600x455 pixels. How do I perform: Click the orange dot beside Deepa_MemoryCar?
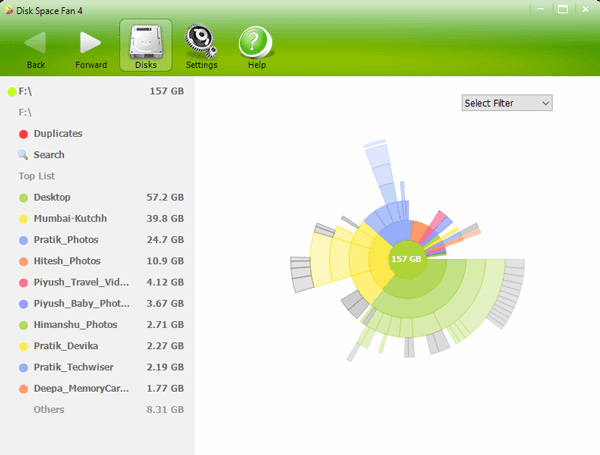coord(23,388)
